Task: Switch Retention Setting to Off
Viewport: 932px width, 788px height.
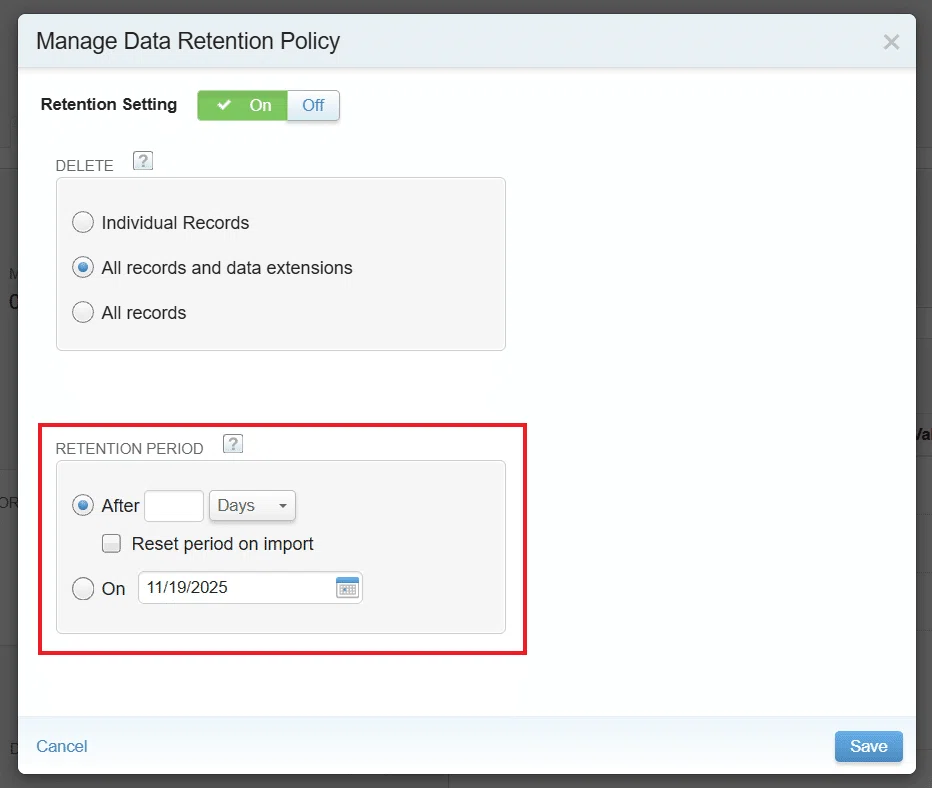Action: (x=313, y=105)
